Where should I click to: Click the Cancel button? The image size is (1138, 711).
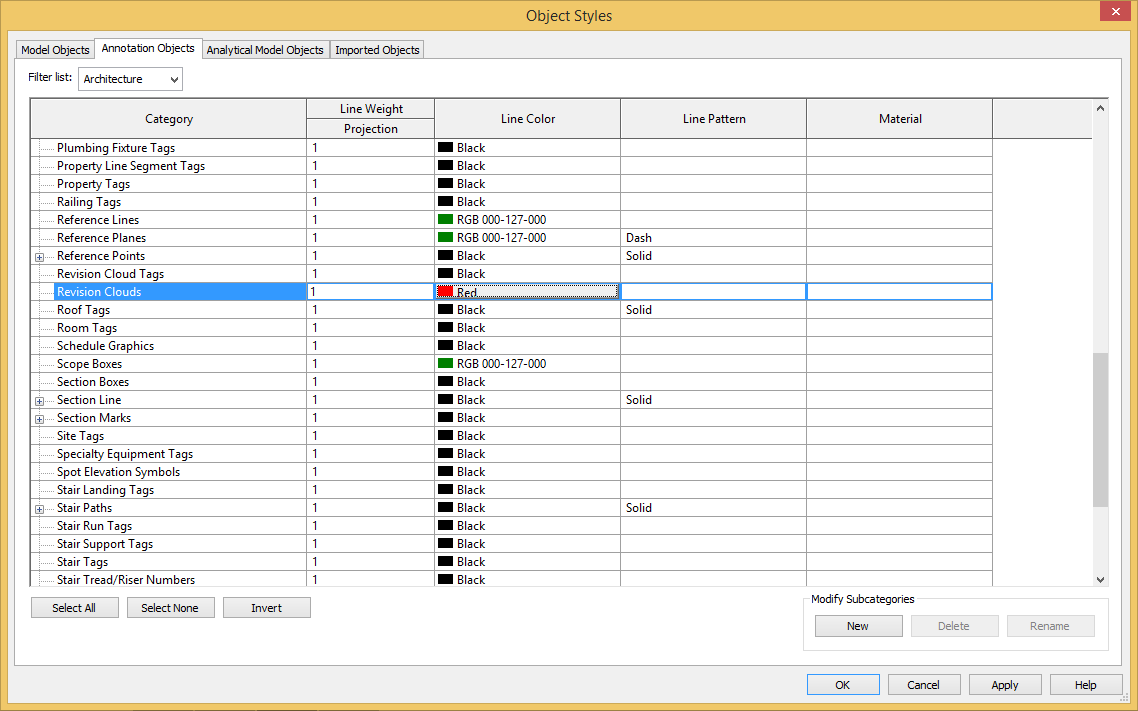coord(924,685)
